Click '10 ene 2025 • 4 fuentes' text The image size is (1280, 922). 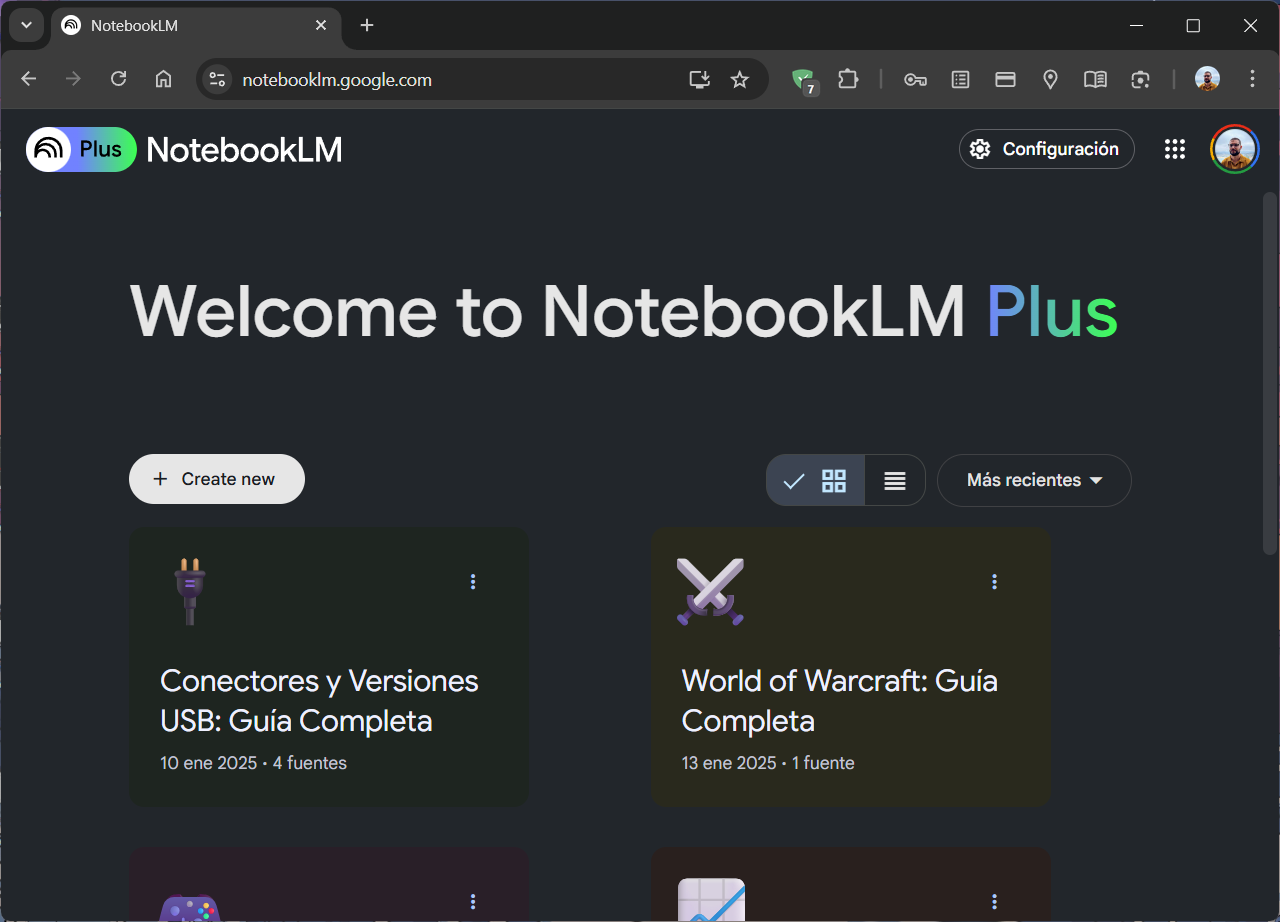tap(253, 763)
